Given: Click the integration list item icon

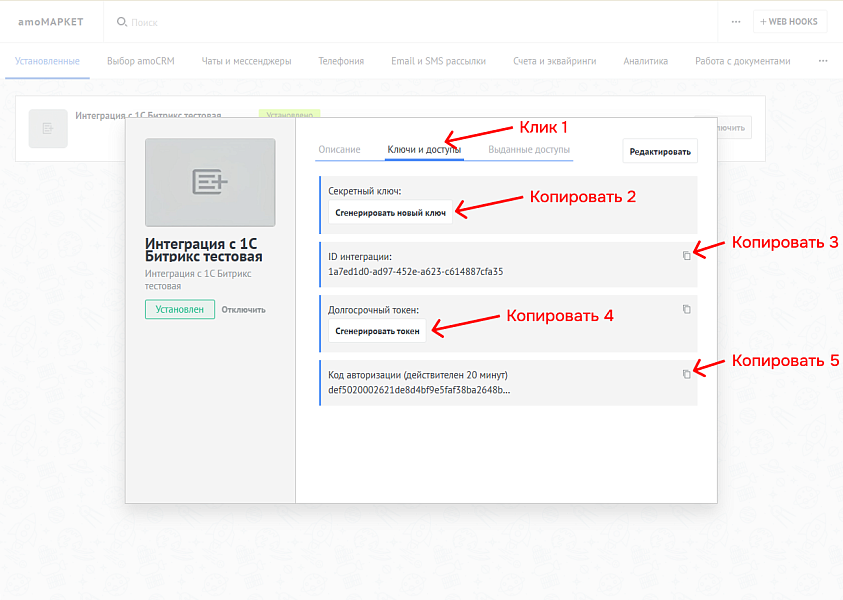Looking at the screenshot, I should coord(48,128).
